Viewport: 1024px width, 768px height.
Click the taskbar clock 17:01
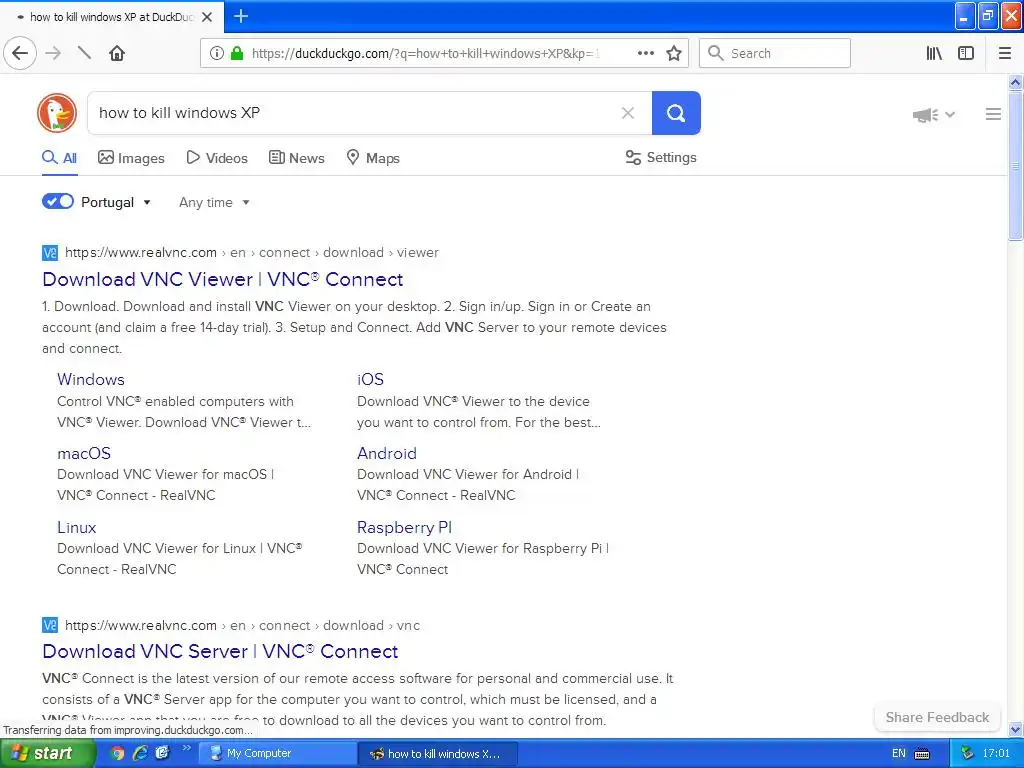click(x=995, y=753)
